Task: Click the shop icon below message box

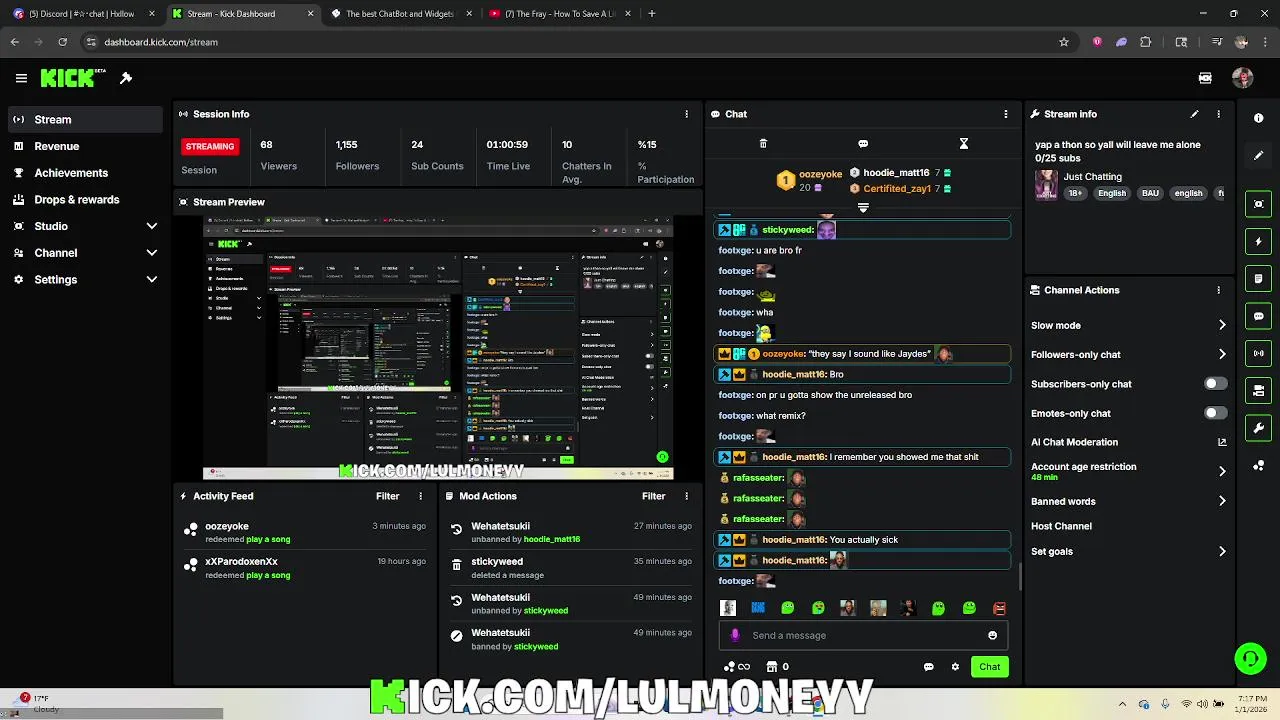Action: click(x=772, y=667)
